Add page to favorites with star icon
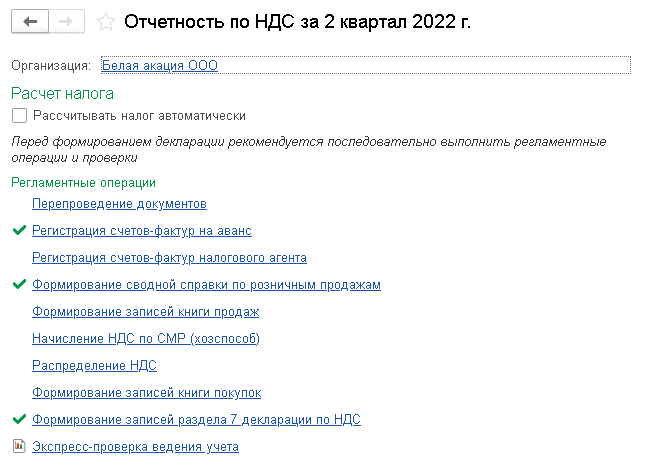 (x=105, y=21)
